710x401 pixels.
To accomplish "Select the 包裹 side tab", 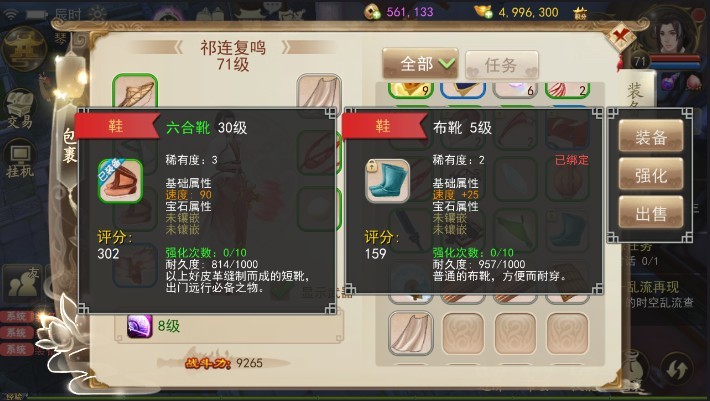I will tap(70, 145).
